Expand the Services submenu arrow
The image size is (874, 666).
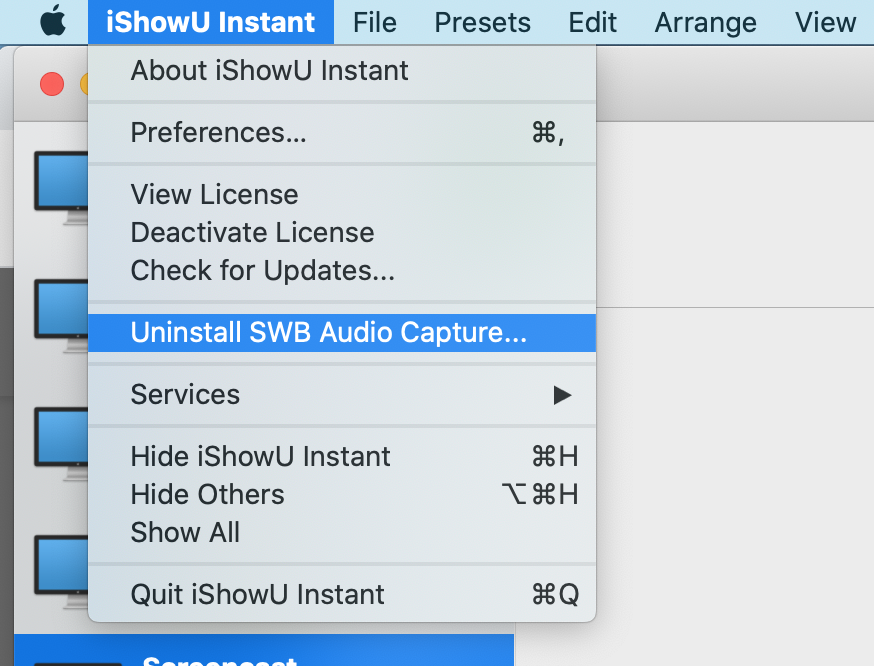point(562,395)
